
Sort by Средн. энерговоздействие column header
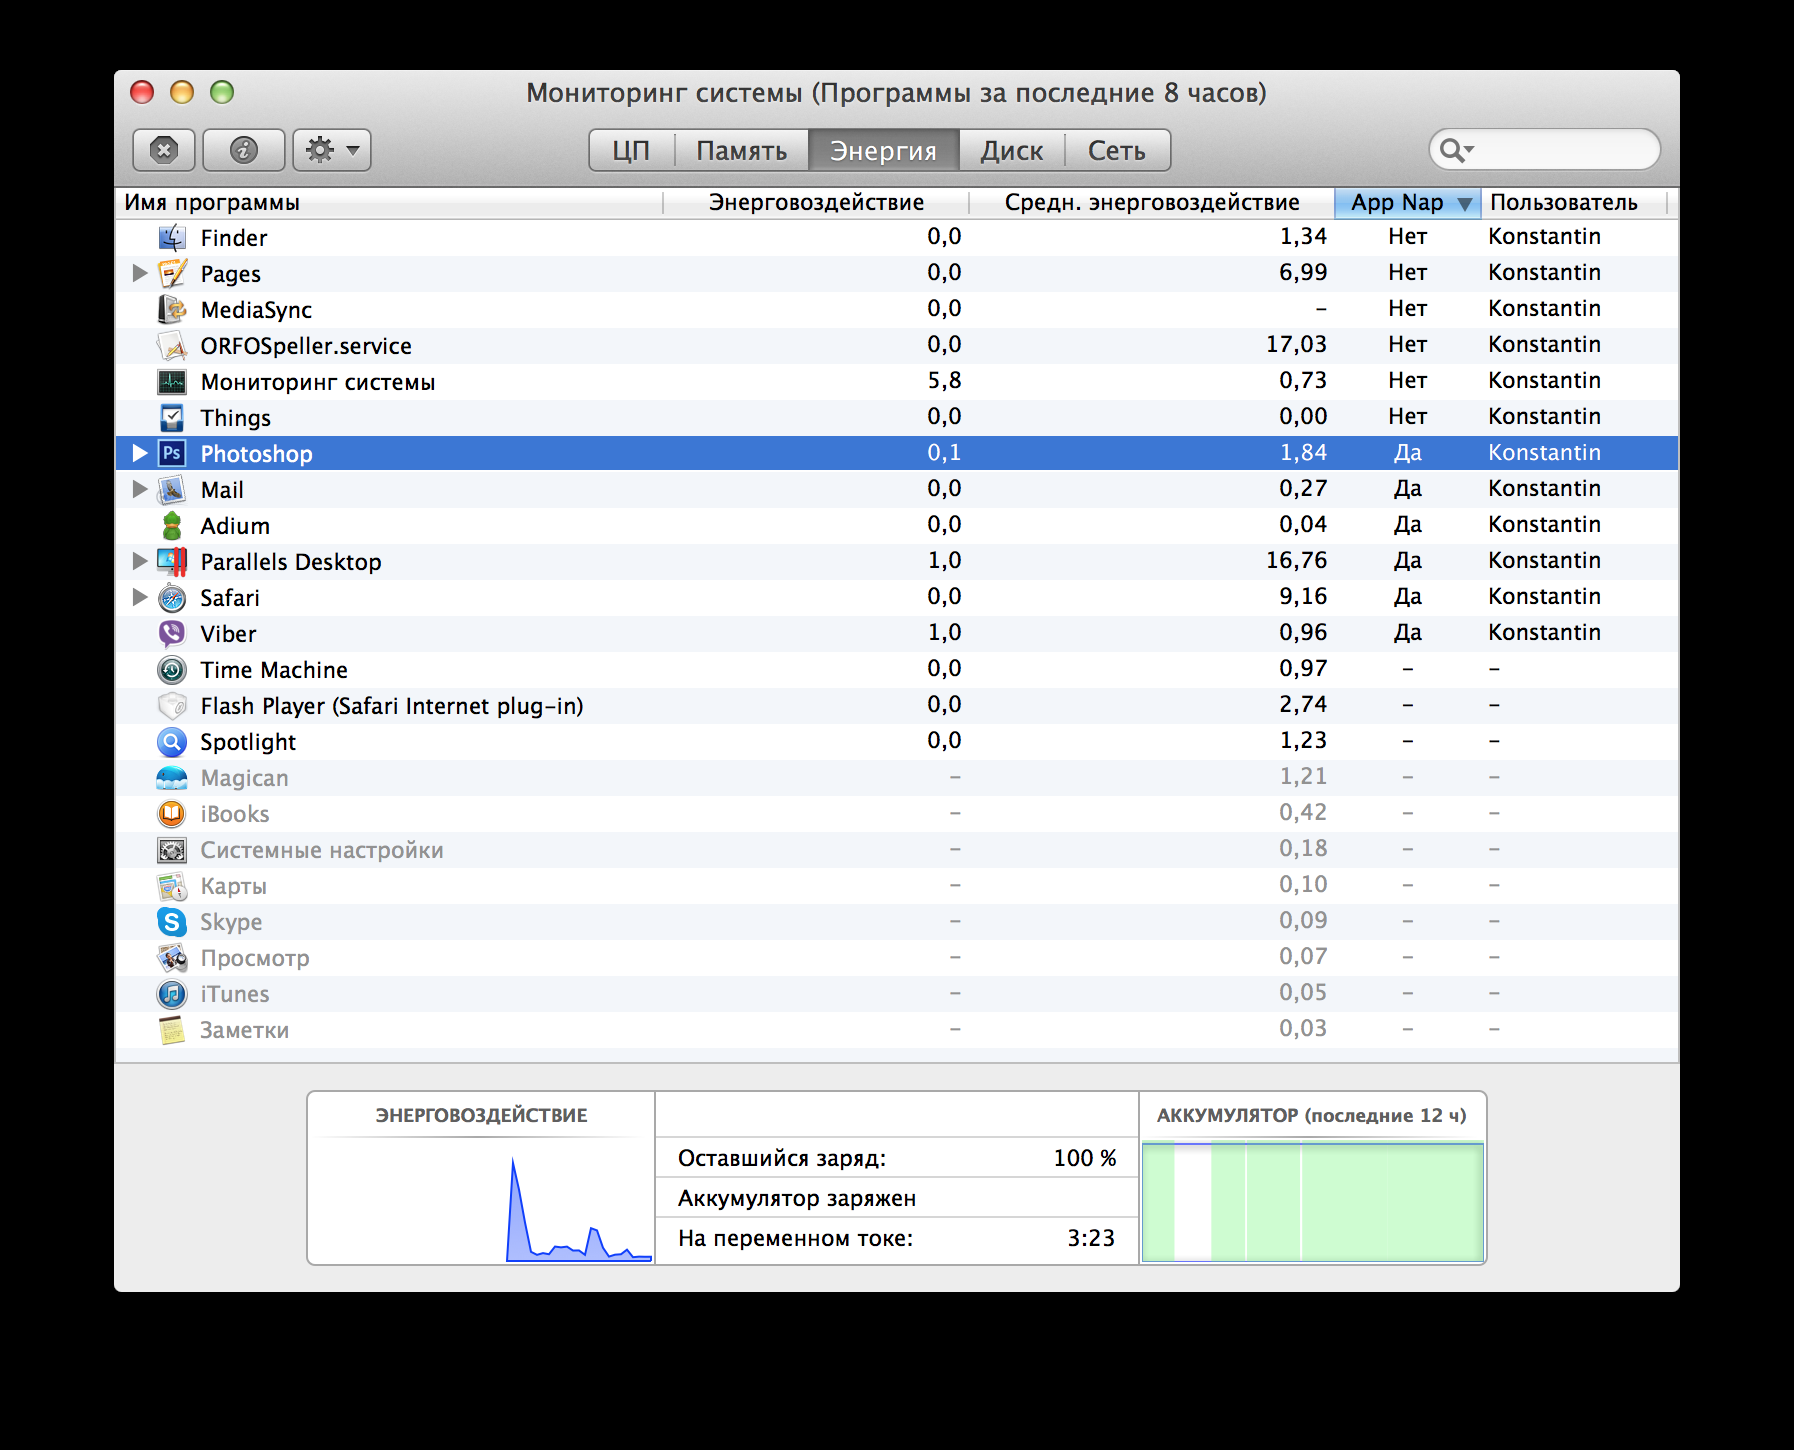point(1152,202)
